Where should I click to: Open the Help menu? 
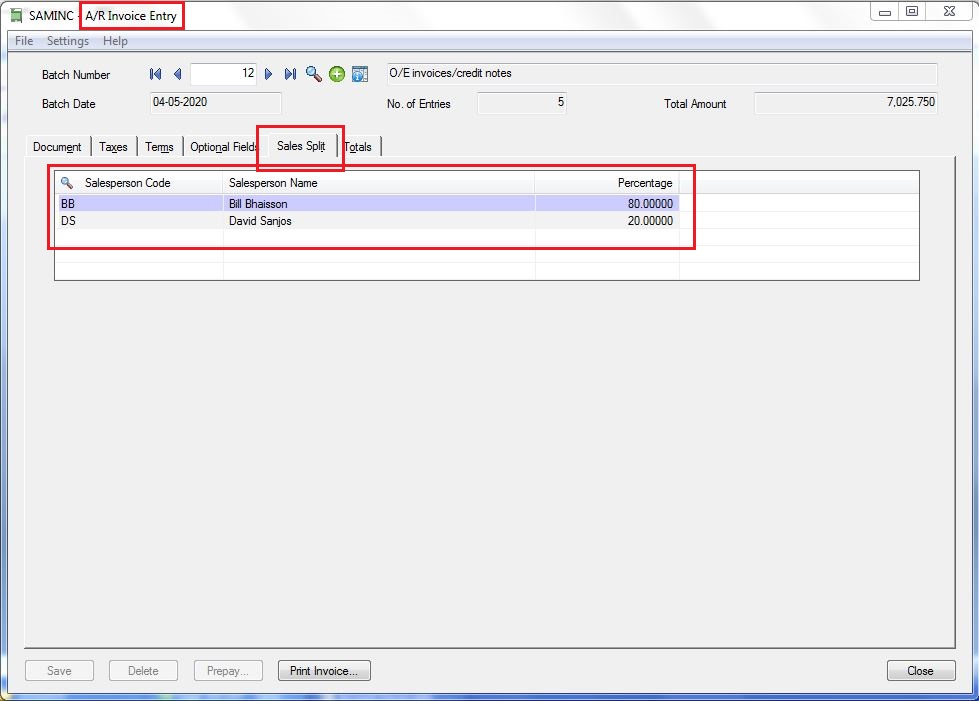pyautogui.click(x=116, y=41)
